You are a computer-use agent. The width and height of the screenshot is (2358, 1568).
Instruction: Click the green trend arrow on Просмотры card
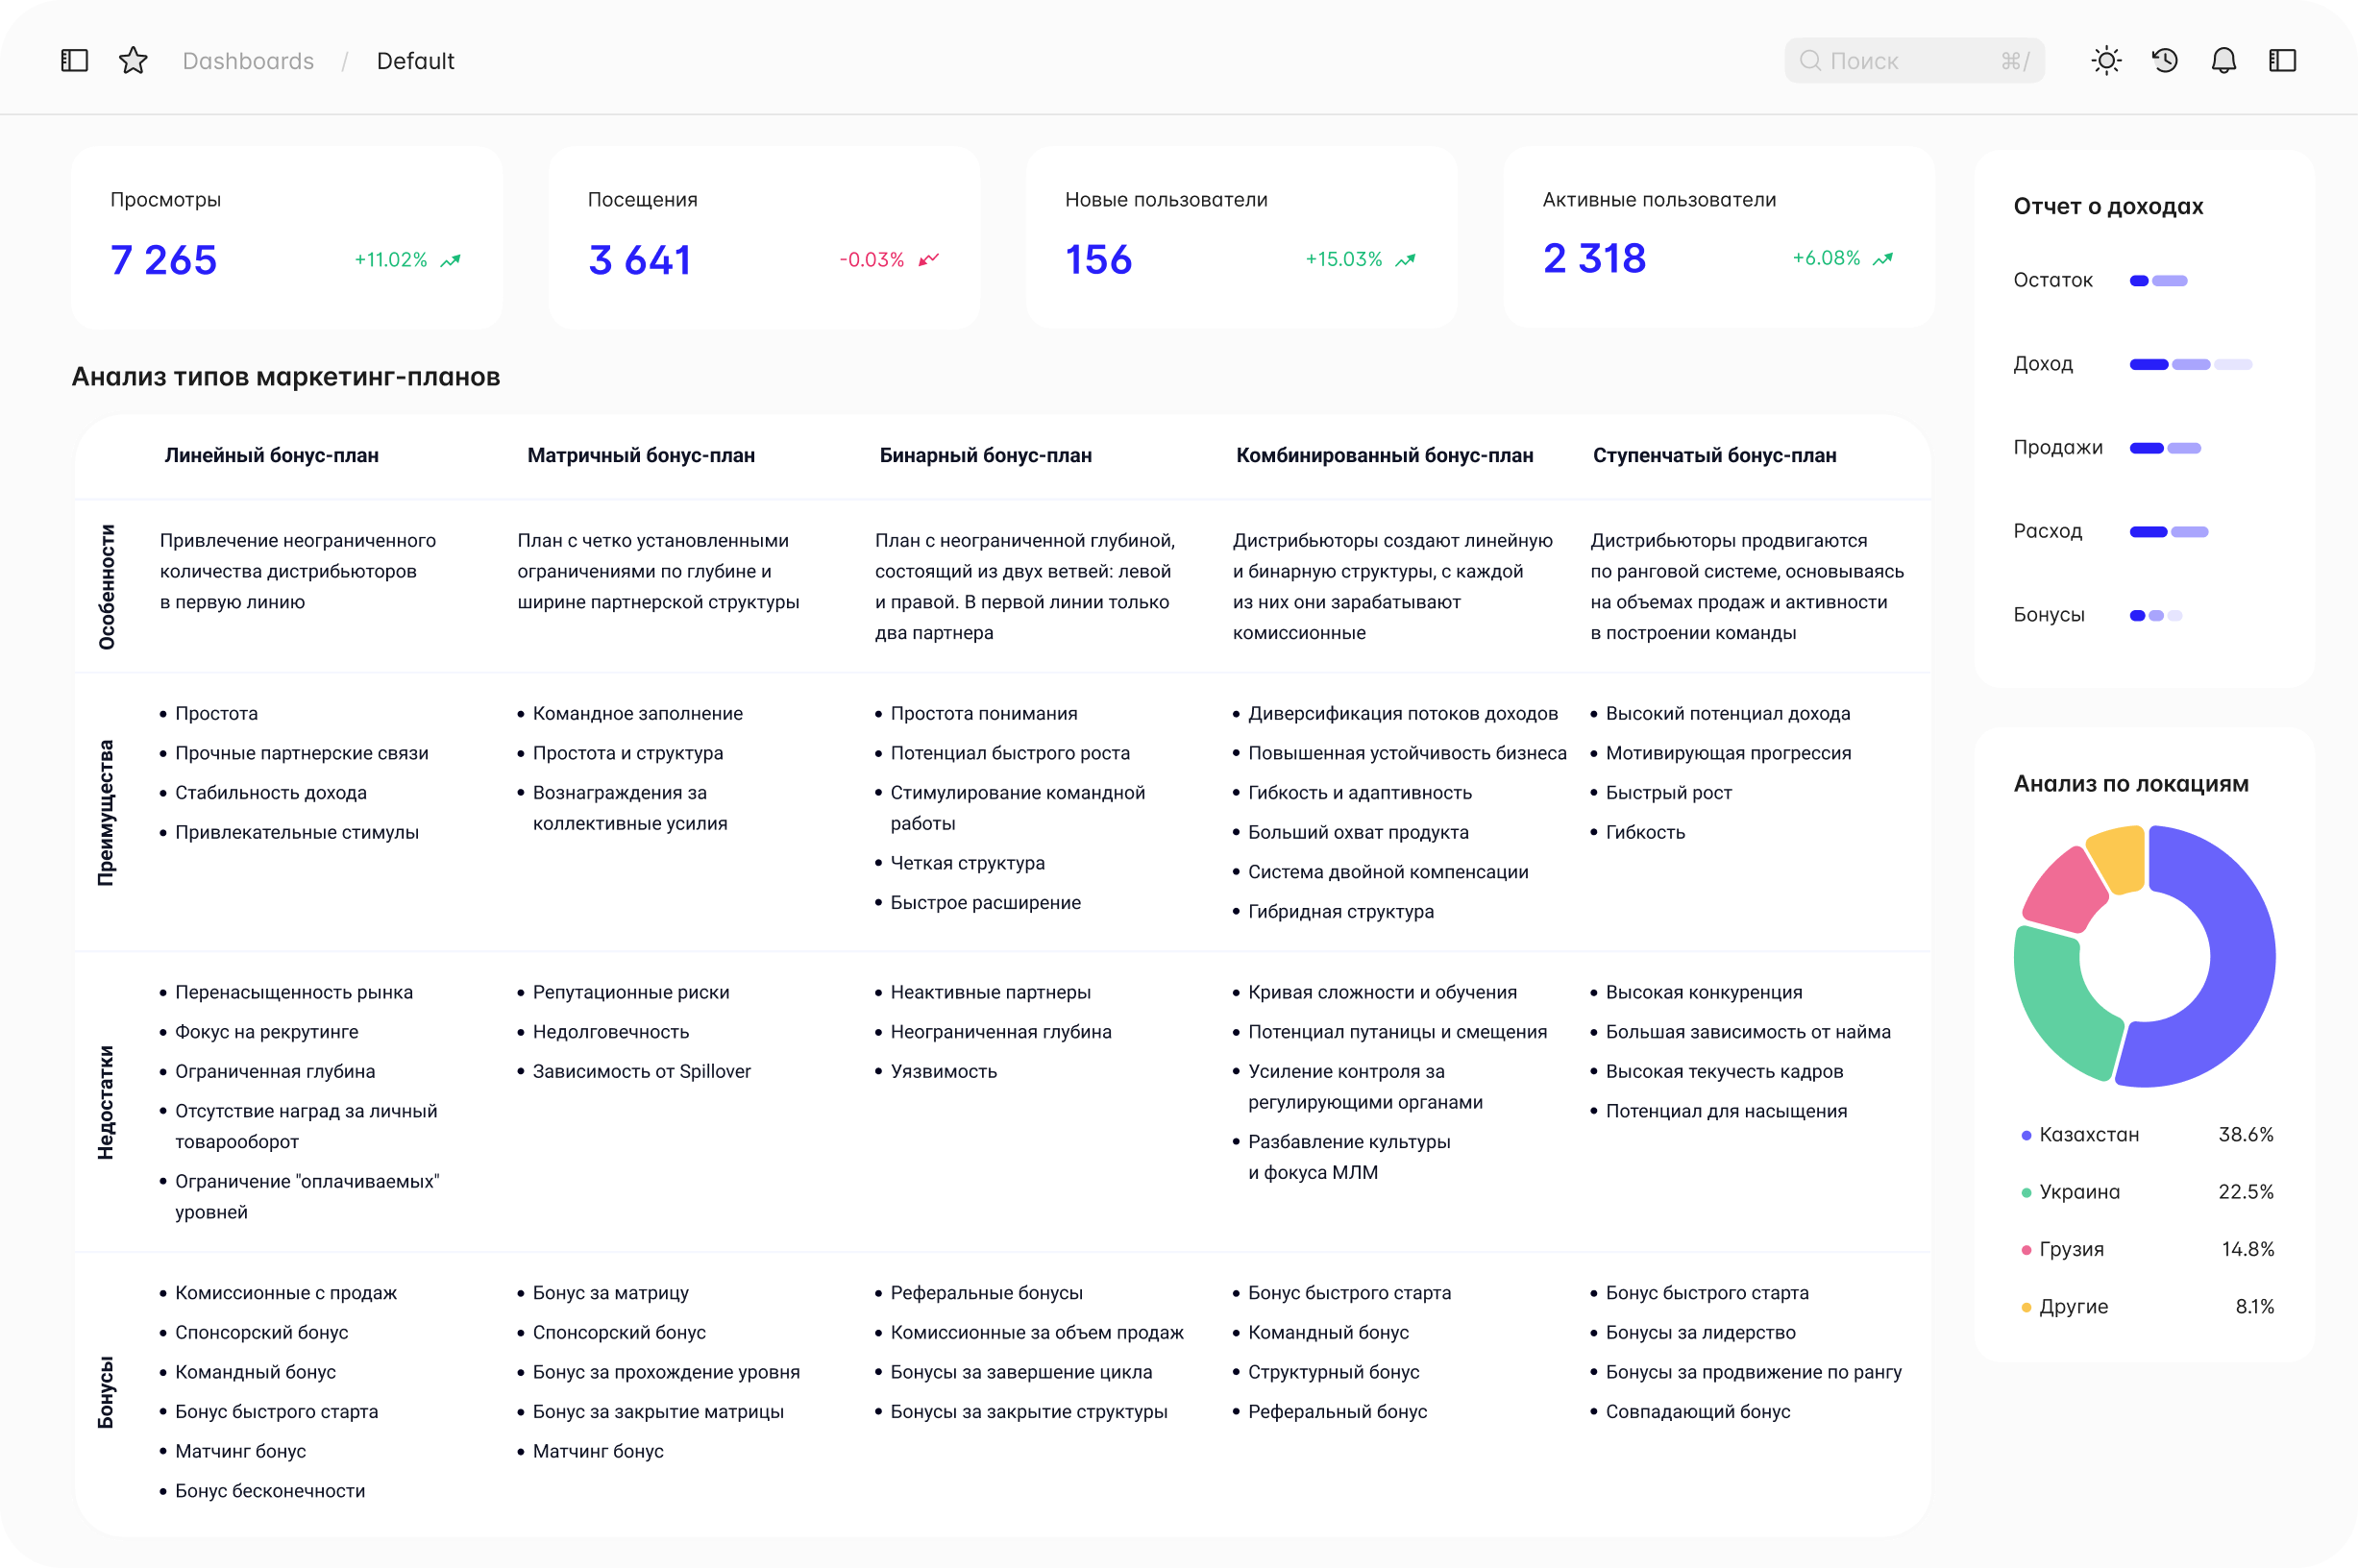pyautogui.click(x=450, y=259)
